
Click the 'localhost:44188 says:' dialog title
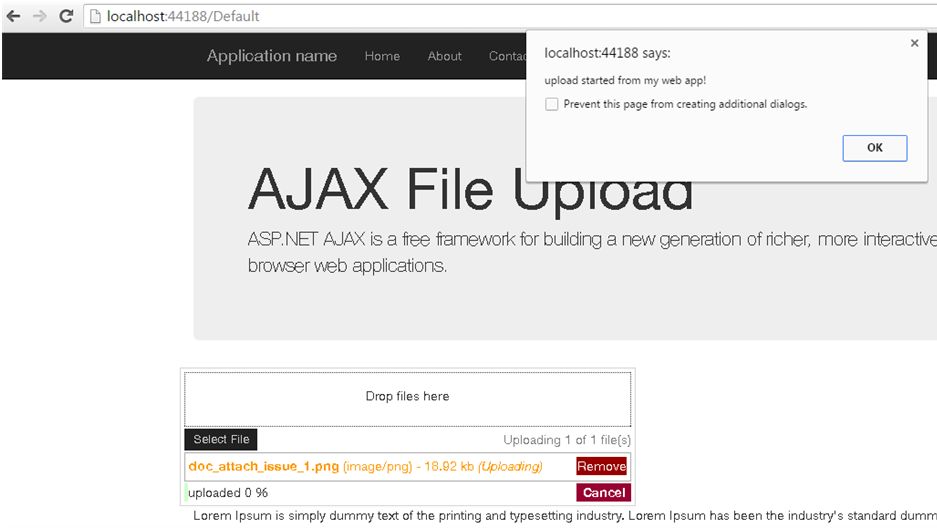pyautogui.click(x=607, y=53)
